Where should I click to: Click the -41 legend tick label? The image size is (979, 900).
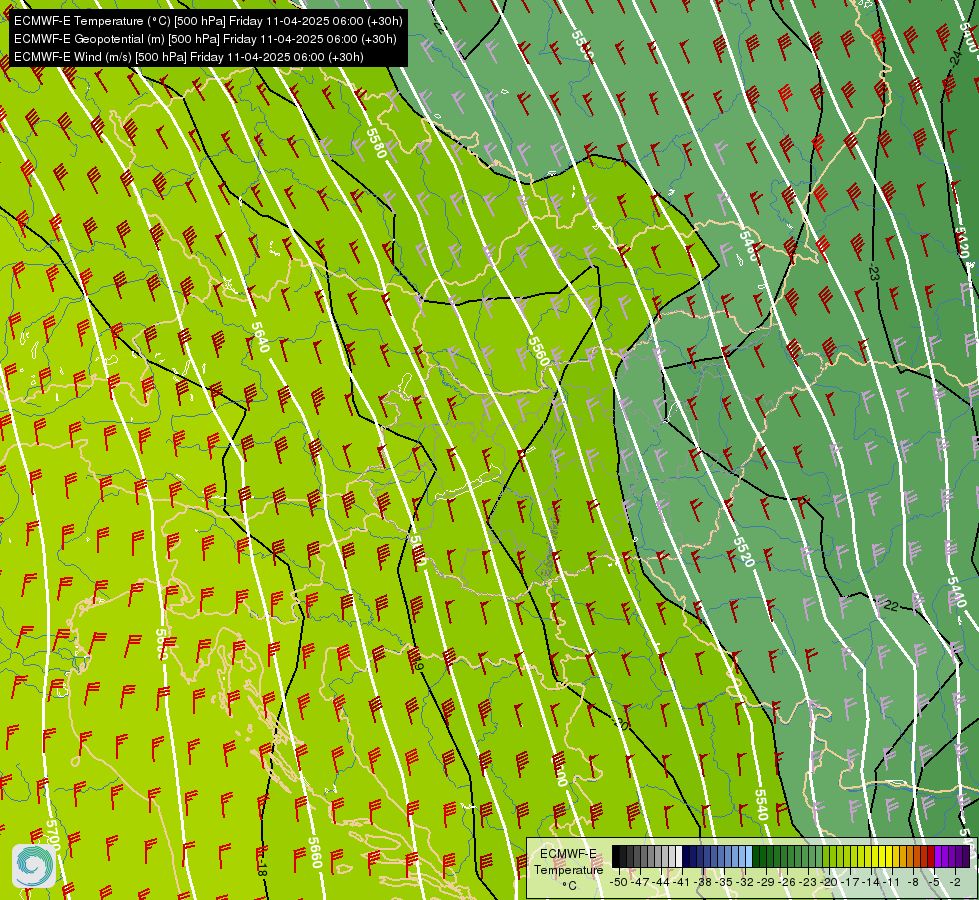[682, 882]
